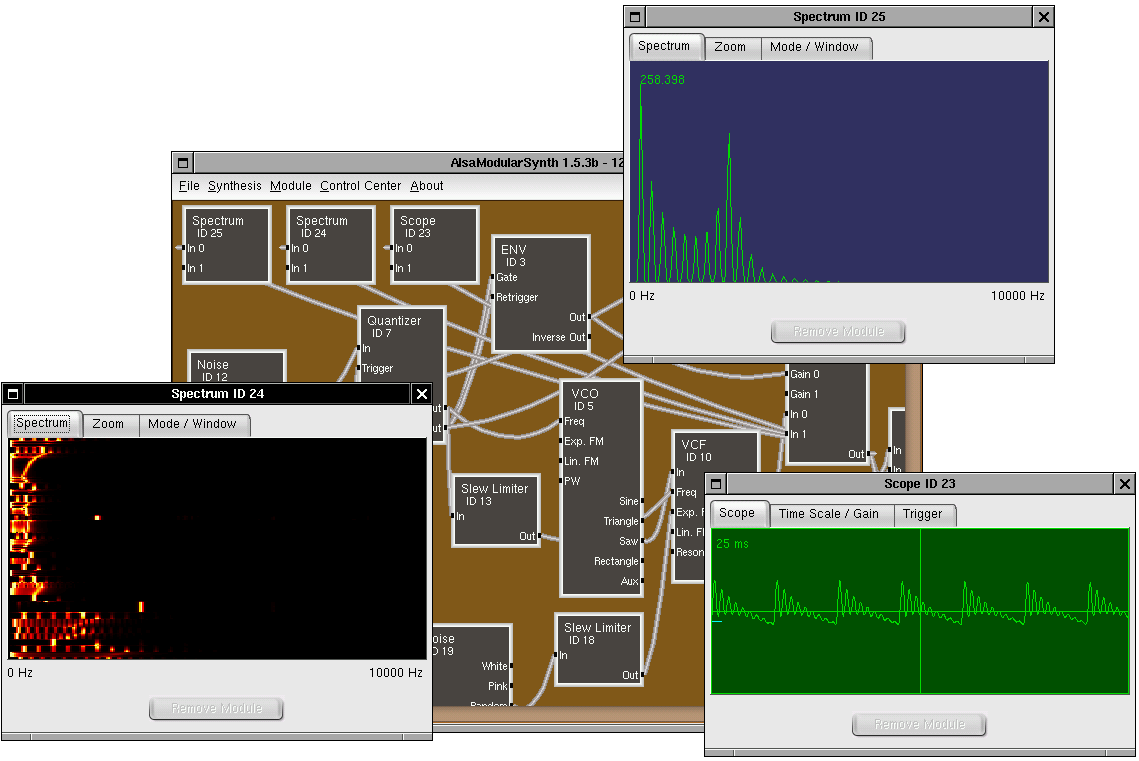
Task: Open the About menu
Action: [427, 186]
